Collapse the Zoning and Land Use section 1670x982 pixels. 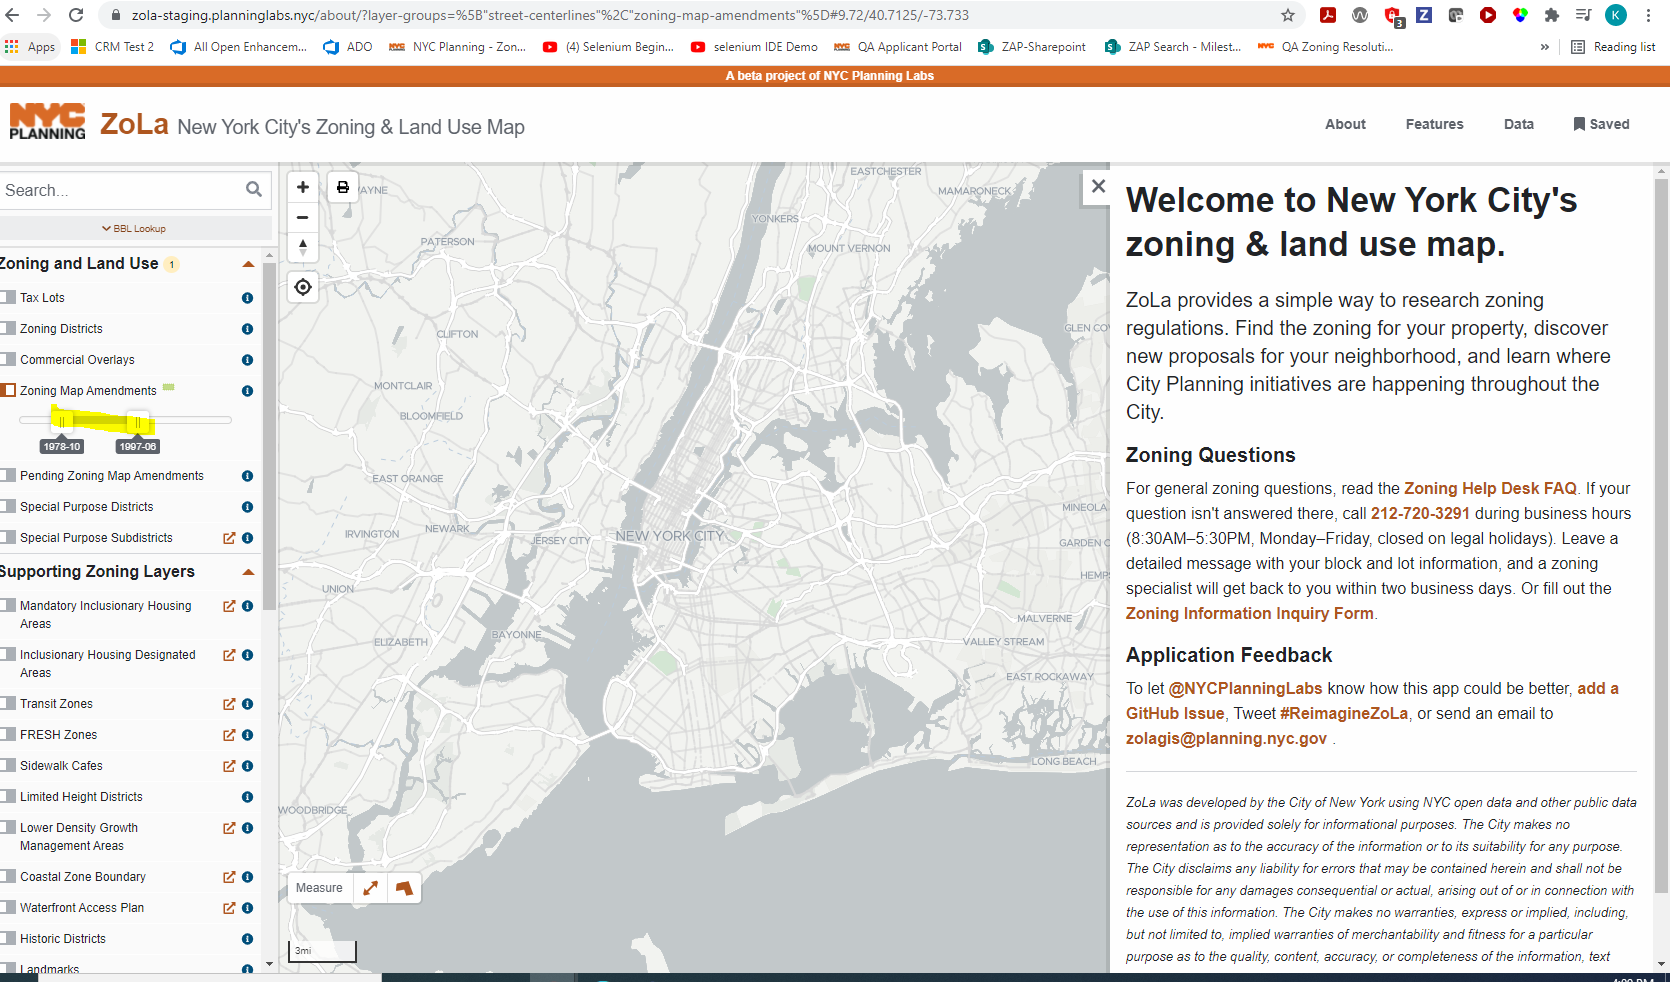point(249,264)
